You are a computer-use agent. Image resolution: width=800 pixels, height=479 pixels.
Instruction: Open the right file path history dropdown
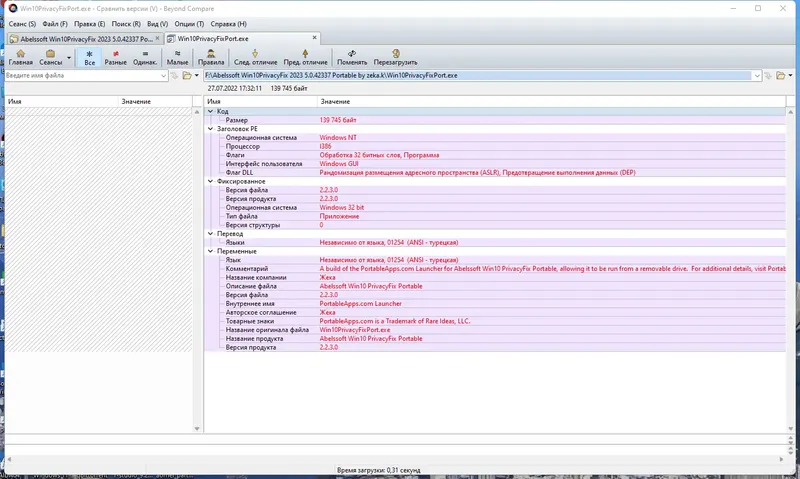[757, 75]
